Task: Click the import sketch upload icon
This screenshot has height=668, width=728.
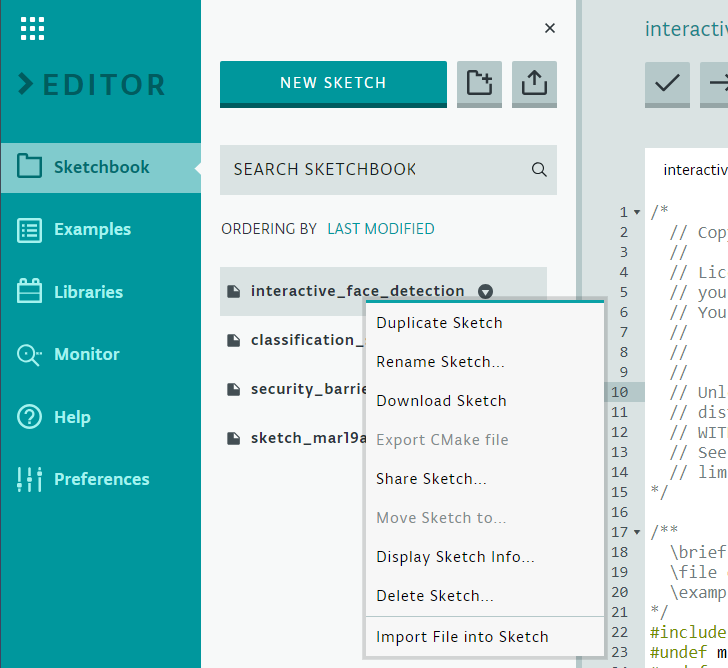Action: click(534, 84)
